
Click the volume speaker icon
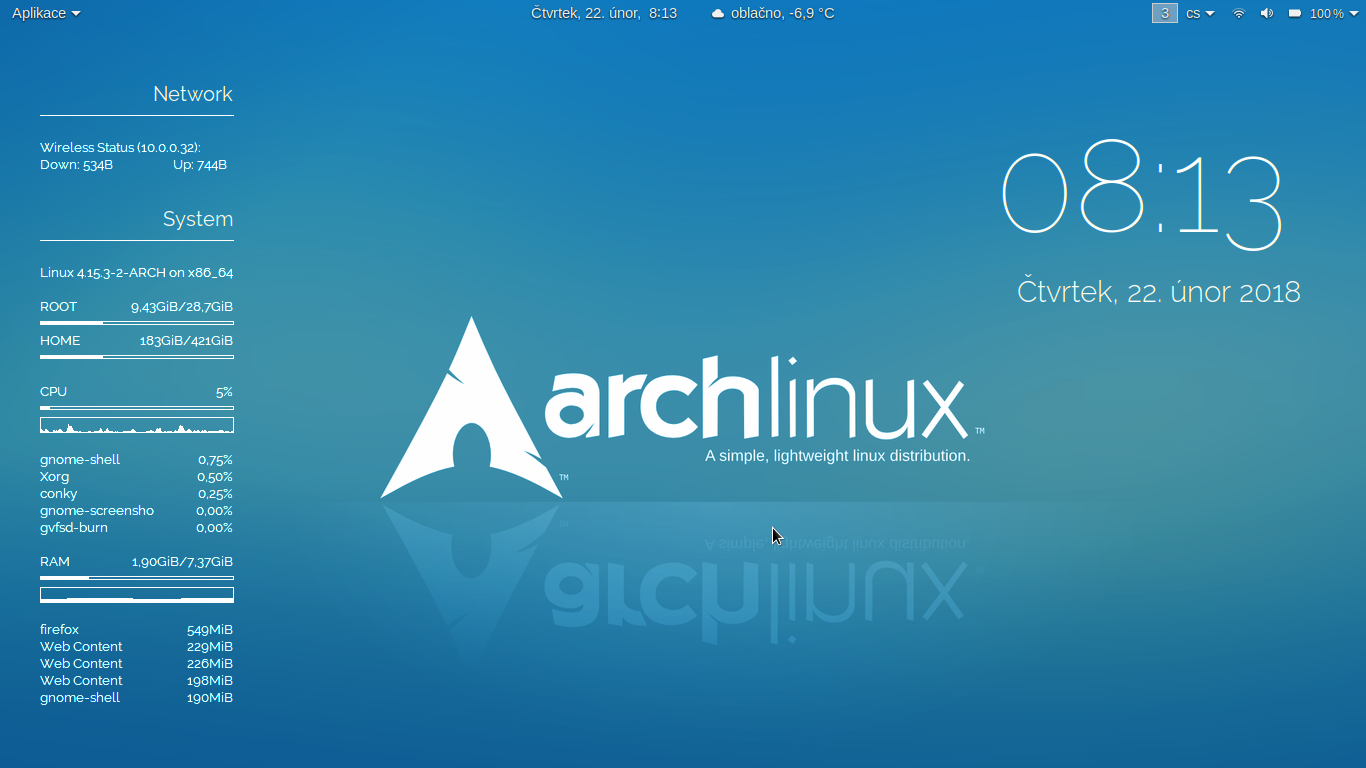tap(1267, 14)
